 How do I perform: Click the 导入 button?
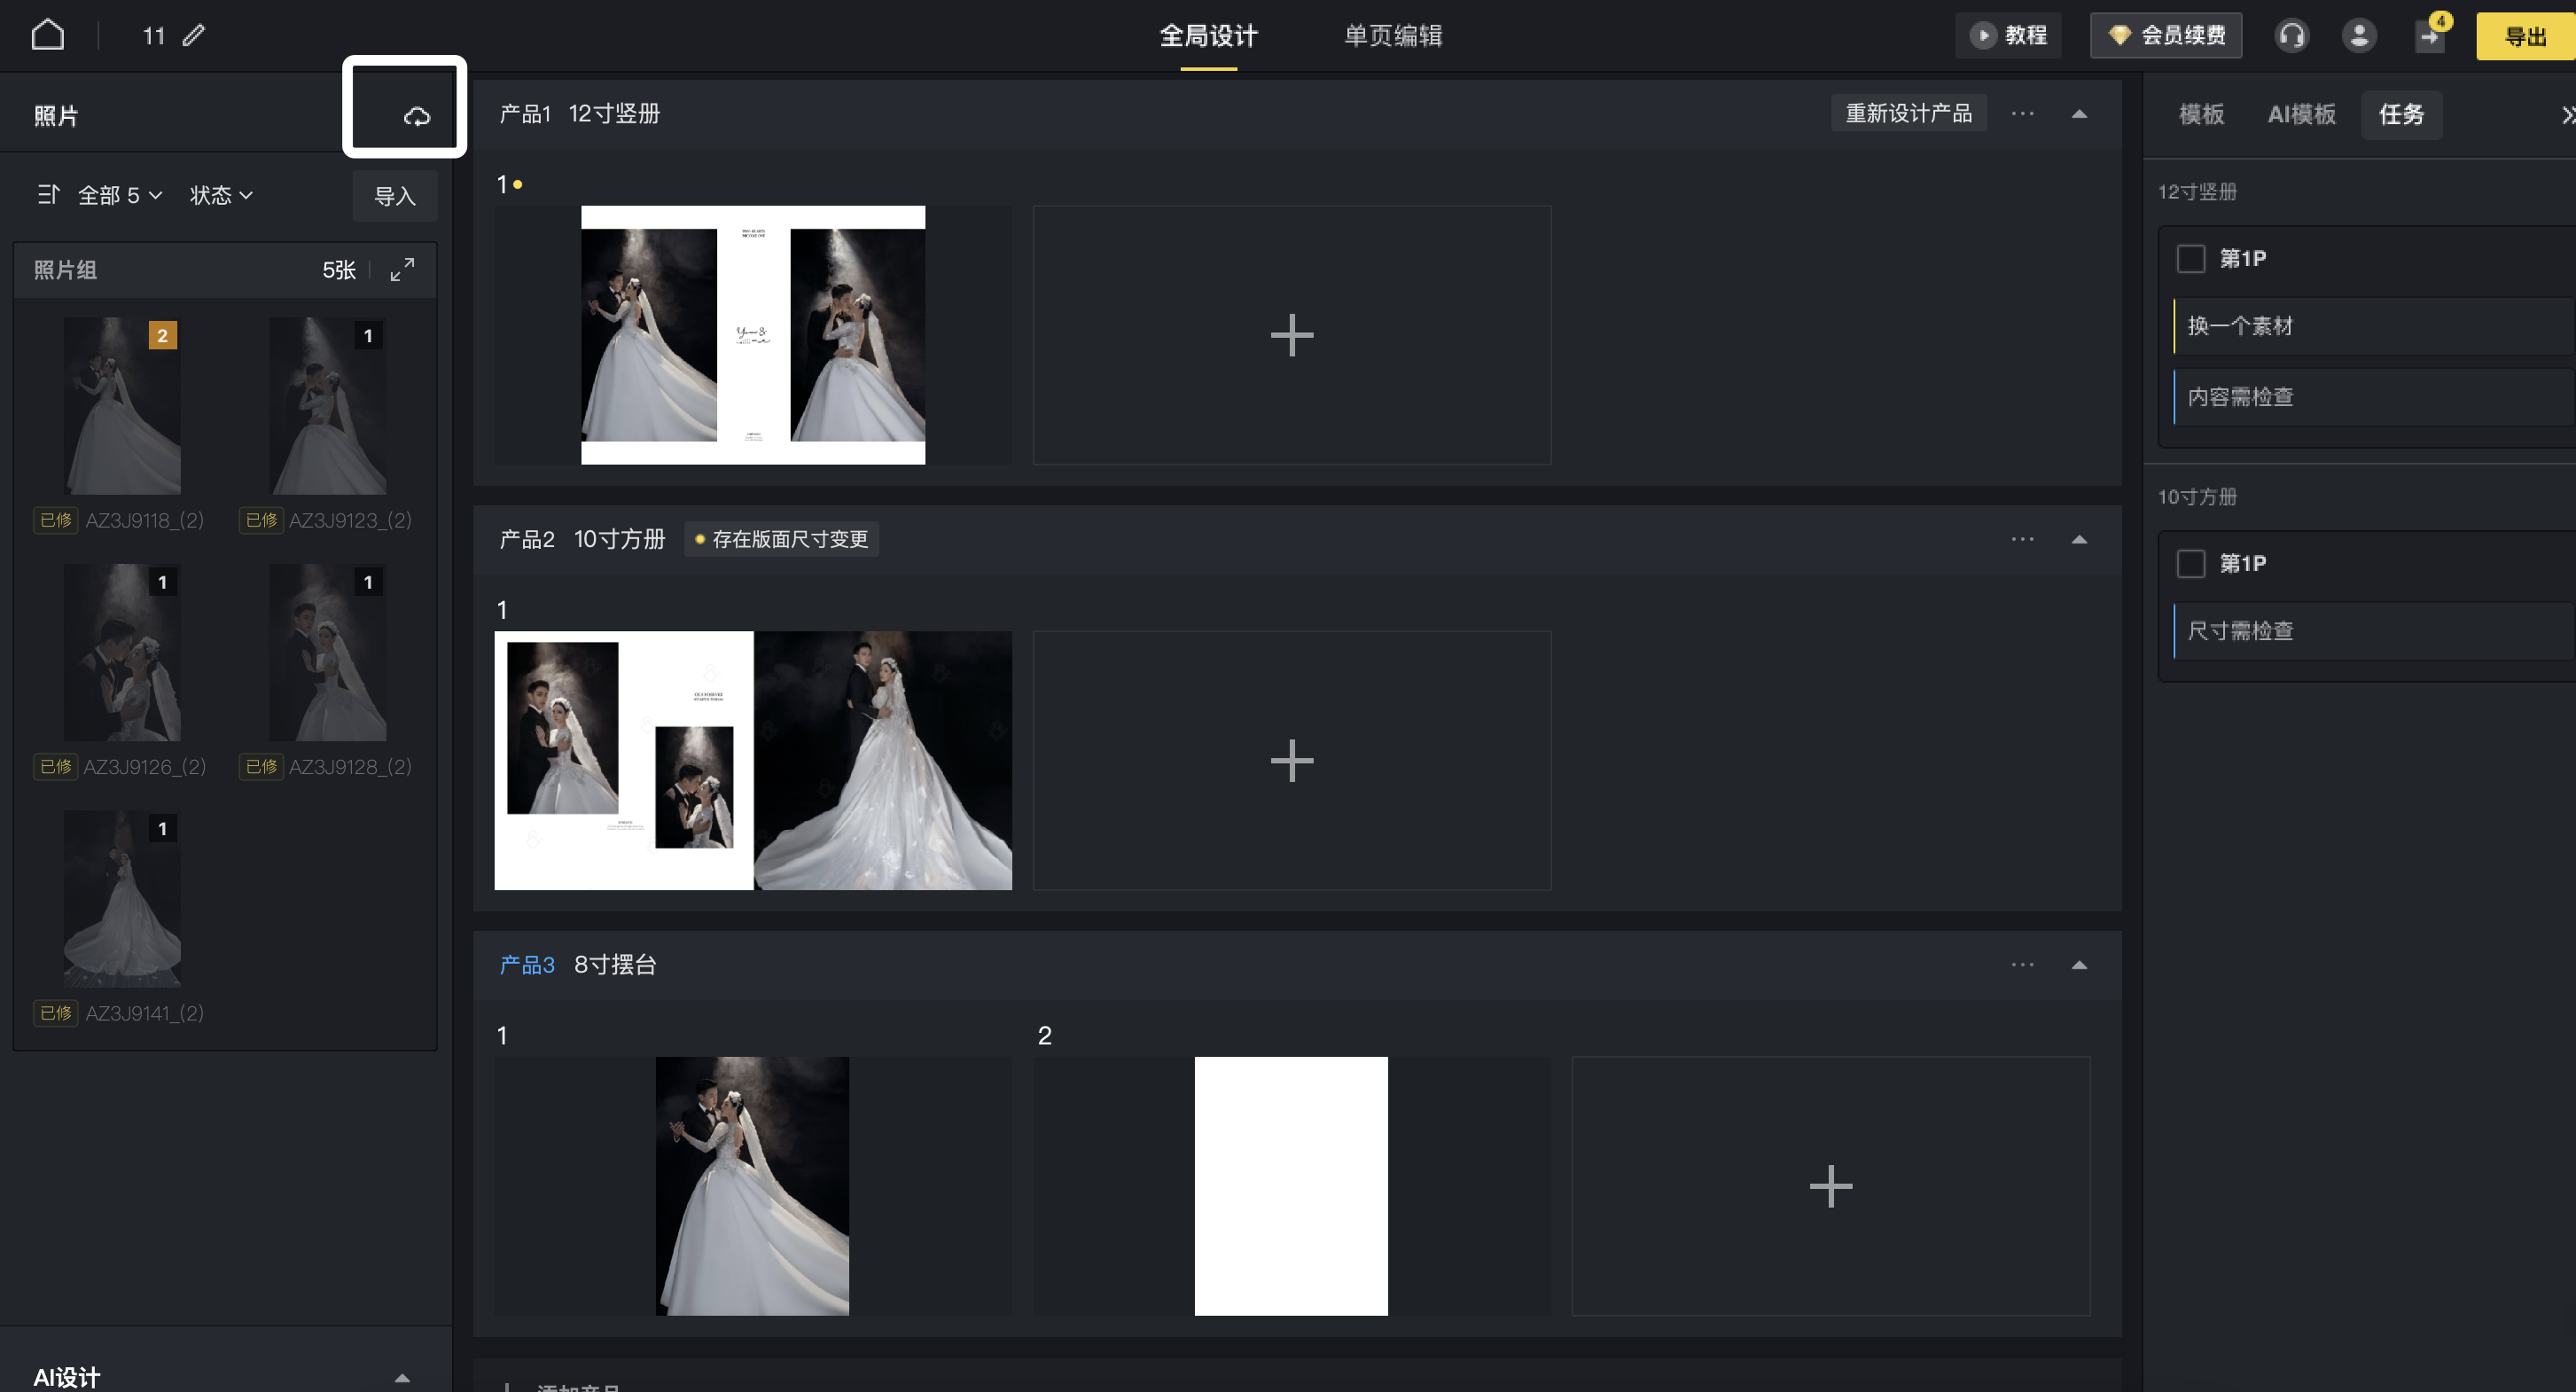[394, 195]
